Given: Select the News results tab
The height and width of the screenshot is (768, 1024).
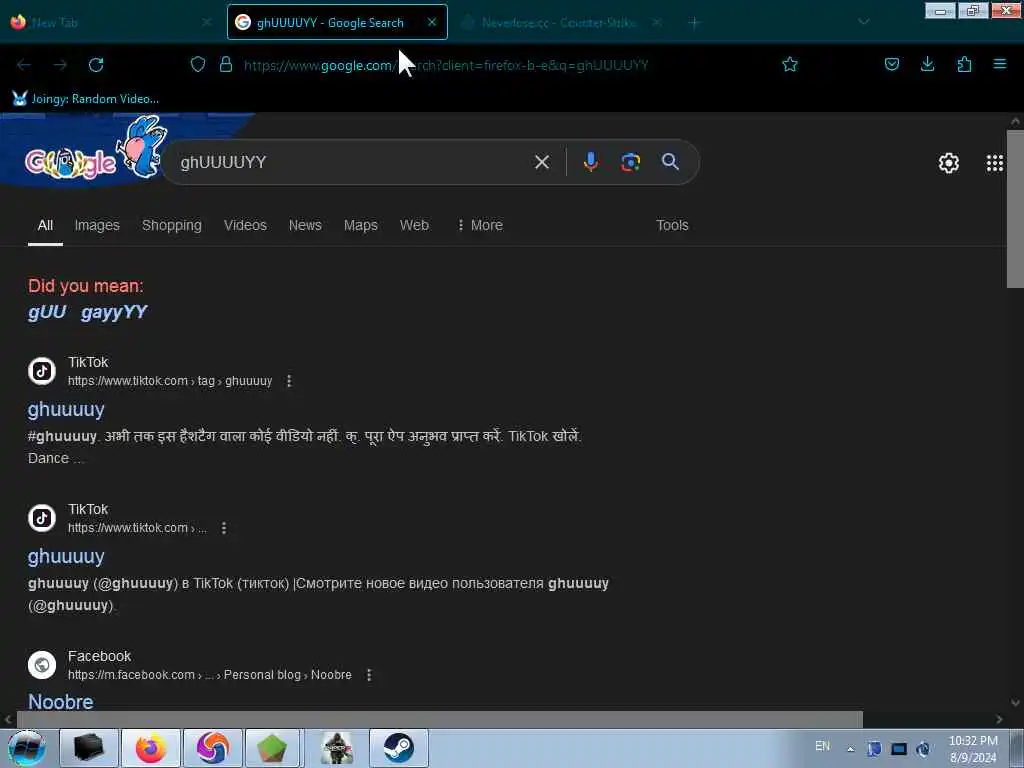Looking at the screenshot, I should (x=305, y=225).
